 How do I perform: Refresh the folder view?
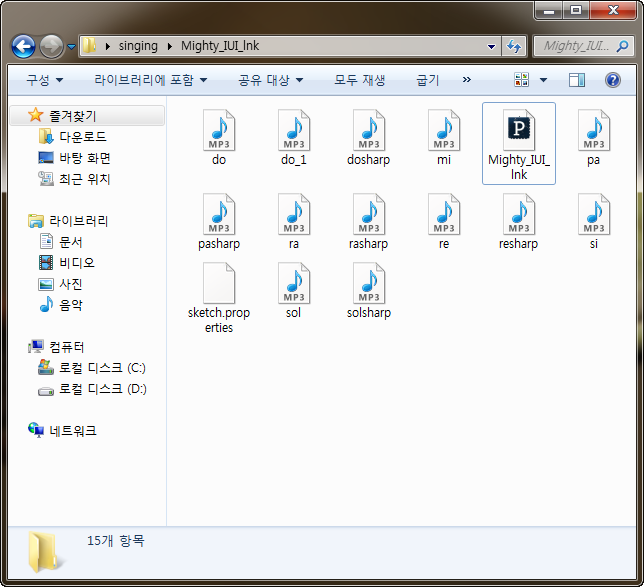pos(514,46)
